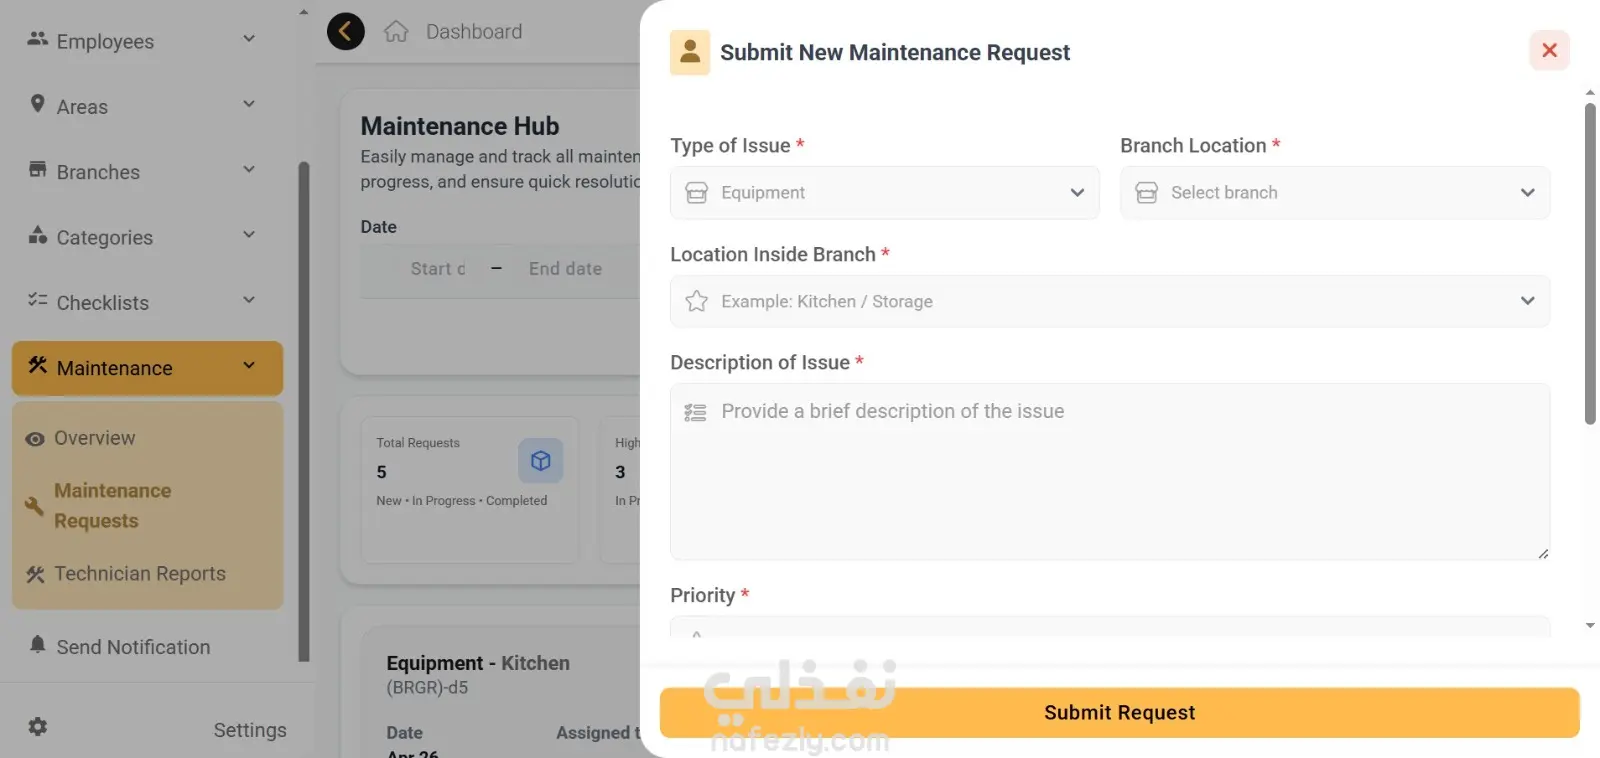Open the Location Inside Branch dropdown
The height and width of the screenshot is (758, 1600).
click(x=1110, y=301)
